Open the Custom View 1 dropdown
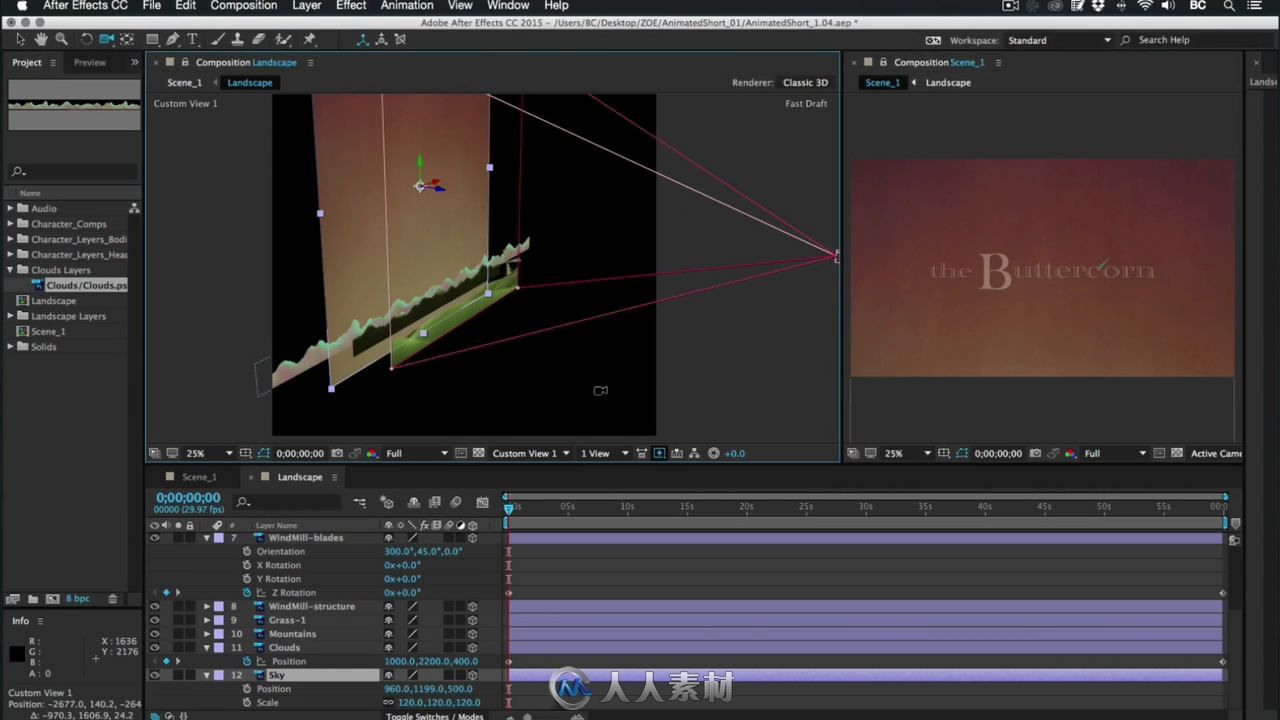The height and width of the screenshot is (720, 1280). tap(531, 453)
